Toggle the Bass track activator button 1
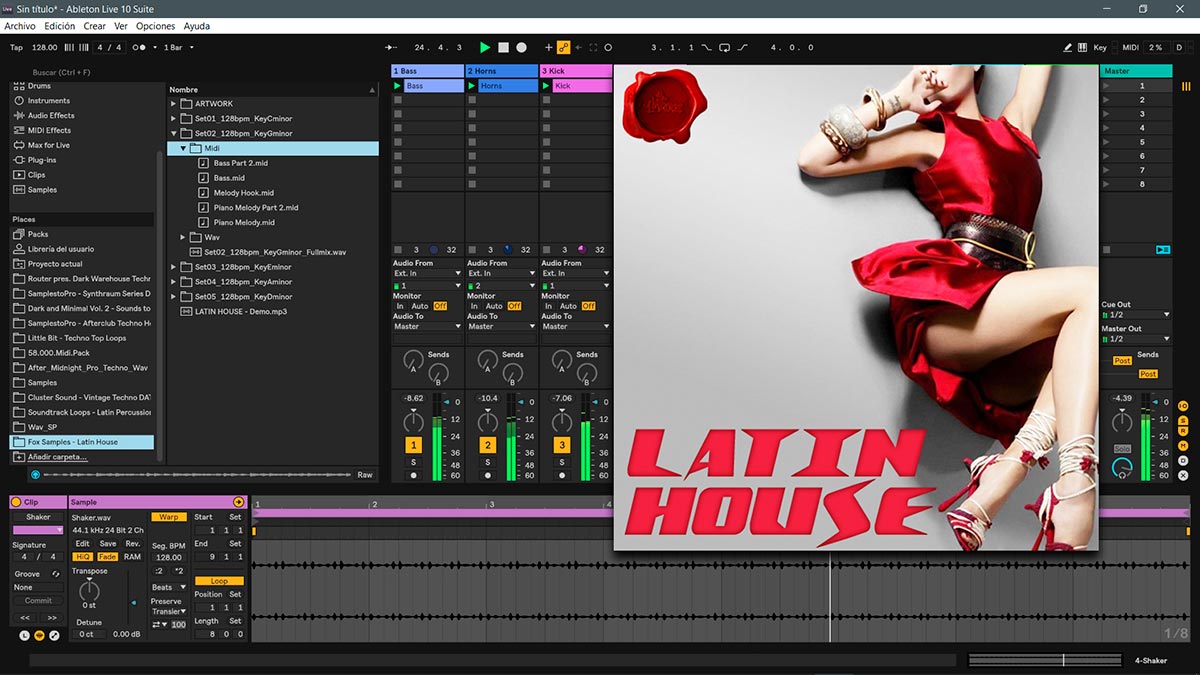1200x675 pixels. click(x=413, y=445)
